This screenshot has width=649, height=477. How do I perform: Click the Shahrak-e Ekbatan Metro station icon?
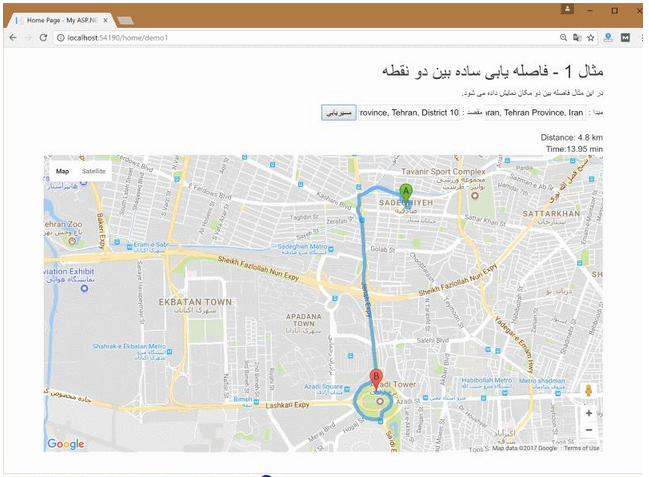169,352
